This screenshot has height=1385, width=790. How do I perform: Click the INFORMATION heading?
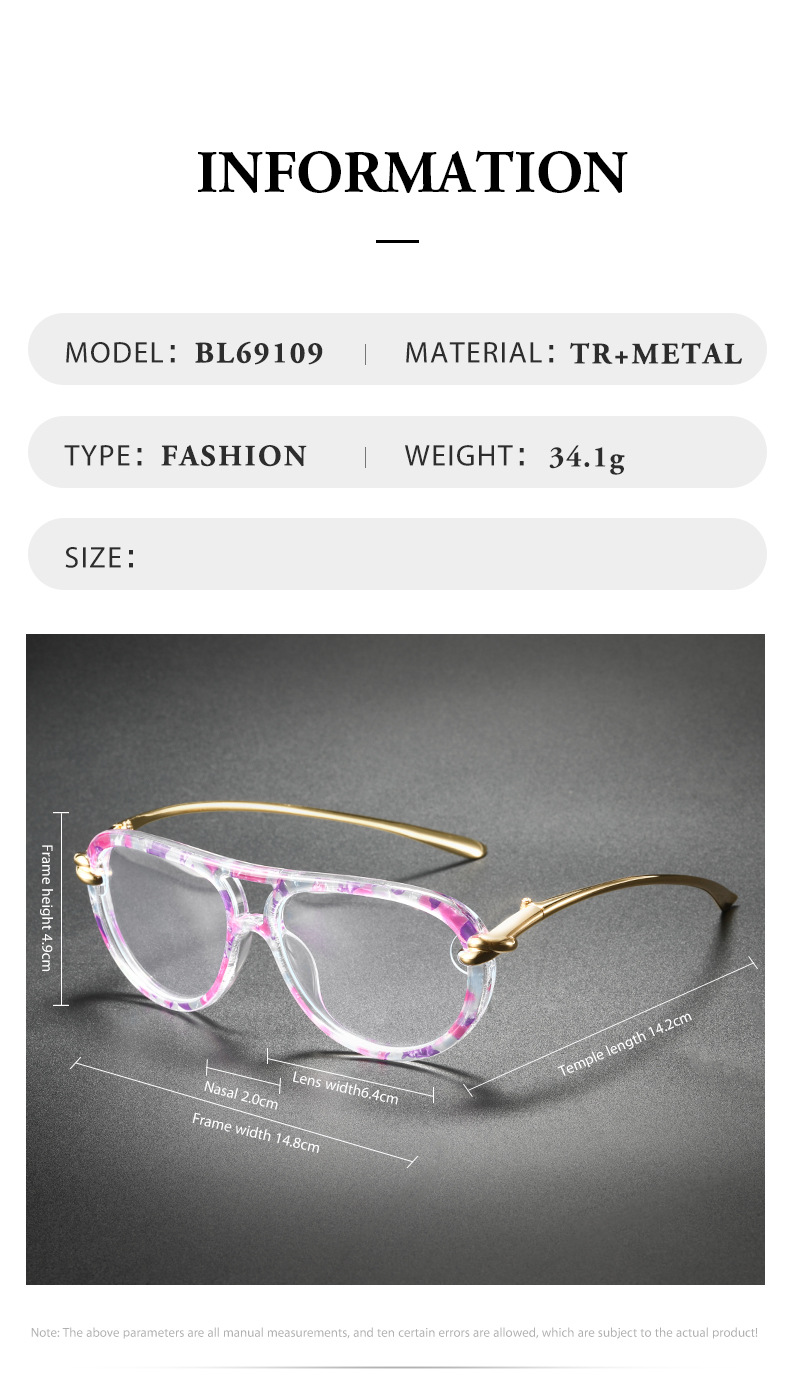click(x=412, y=172)
